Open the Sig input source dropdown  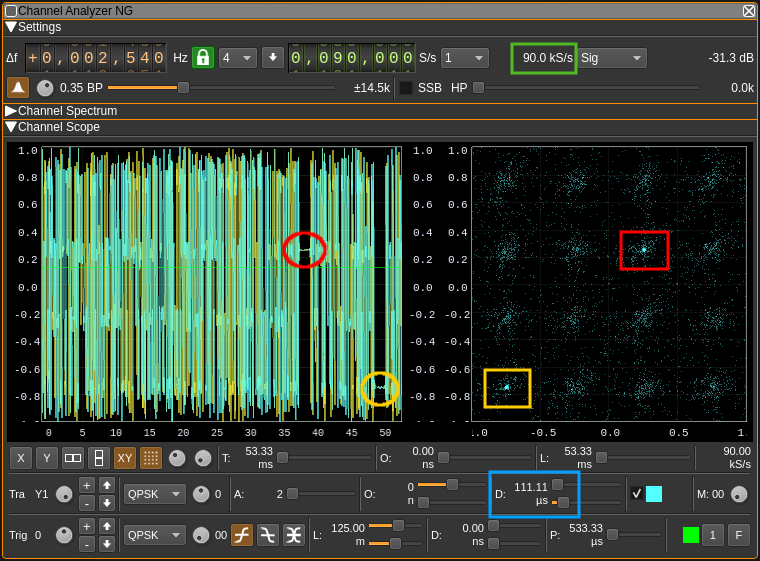click(612, 58)
